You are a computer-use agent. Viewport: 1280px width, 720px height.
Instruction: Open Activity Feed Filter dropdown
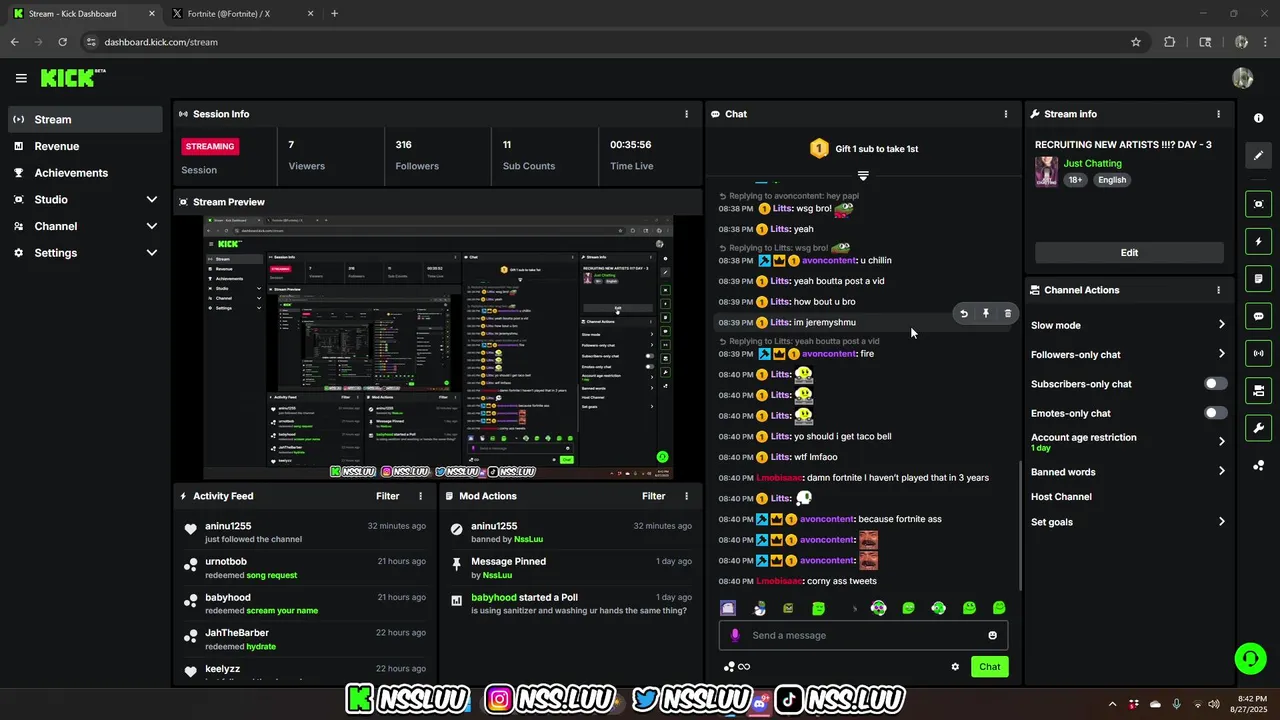click(x=388, y=496)
